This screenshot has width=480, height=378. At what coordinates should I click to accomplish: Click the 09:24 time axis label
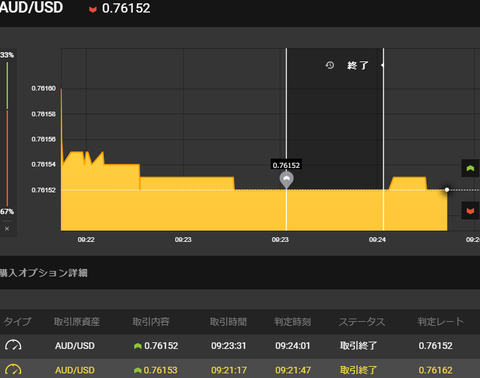click(377, 240)
